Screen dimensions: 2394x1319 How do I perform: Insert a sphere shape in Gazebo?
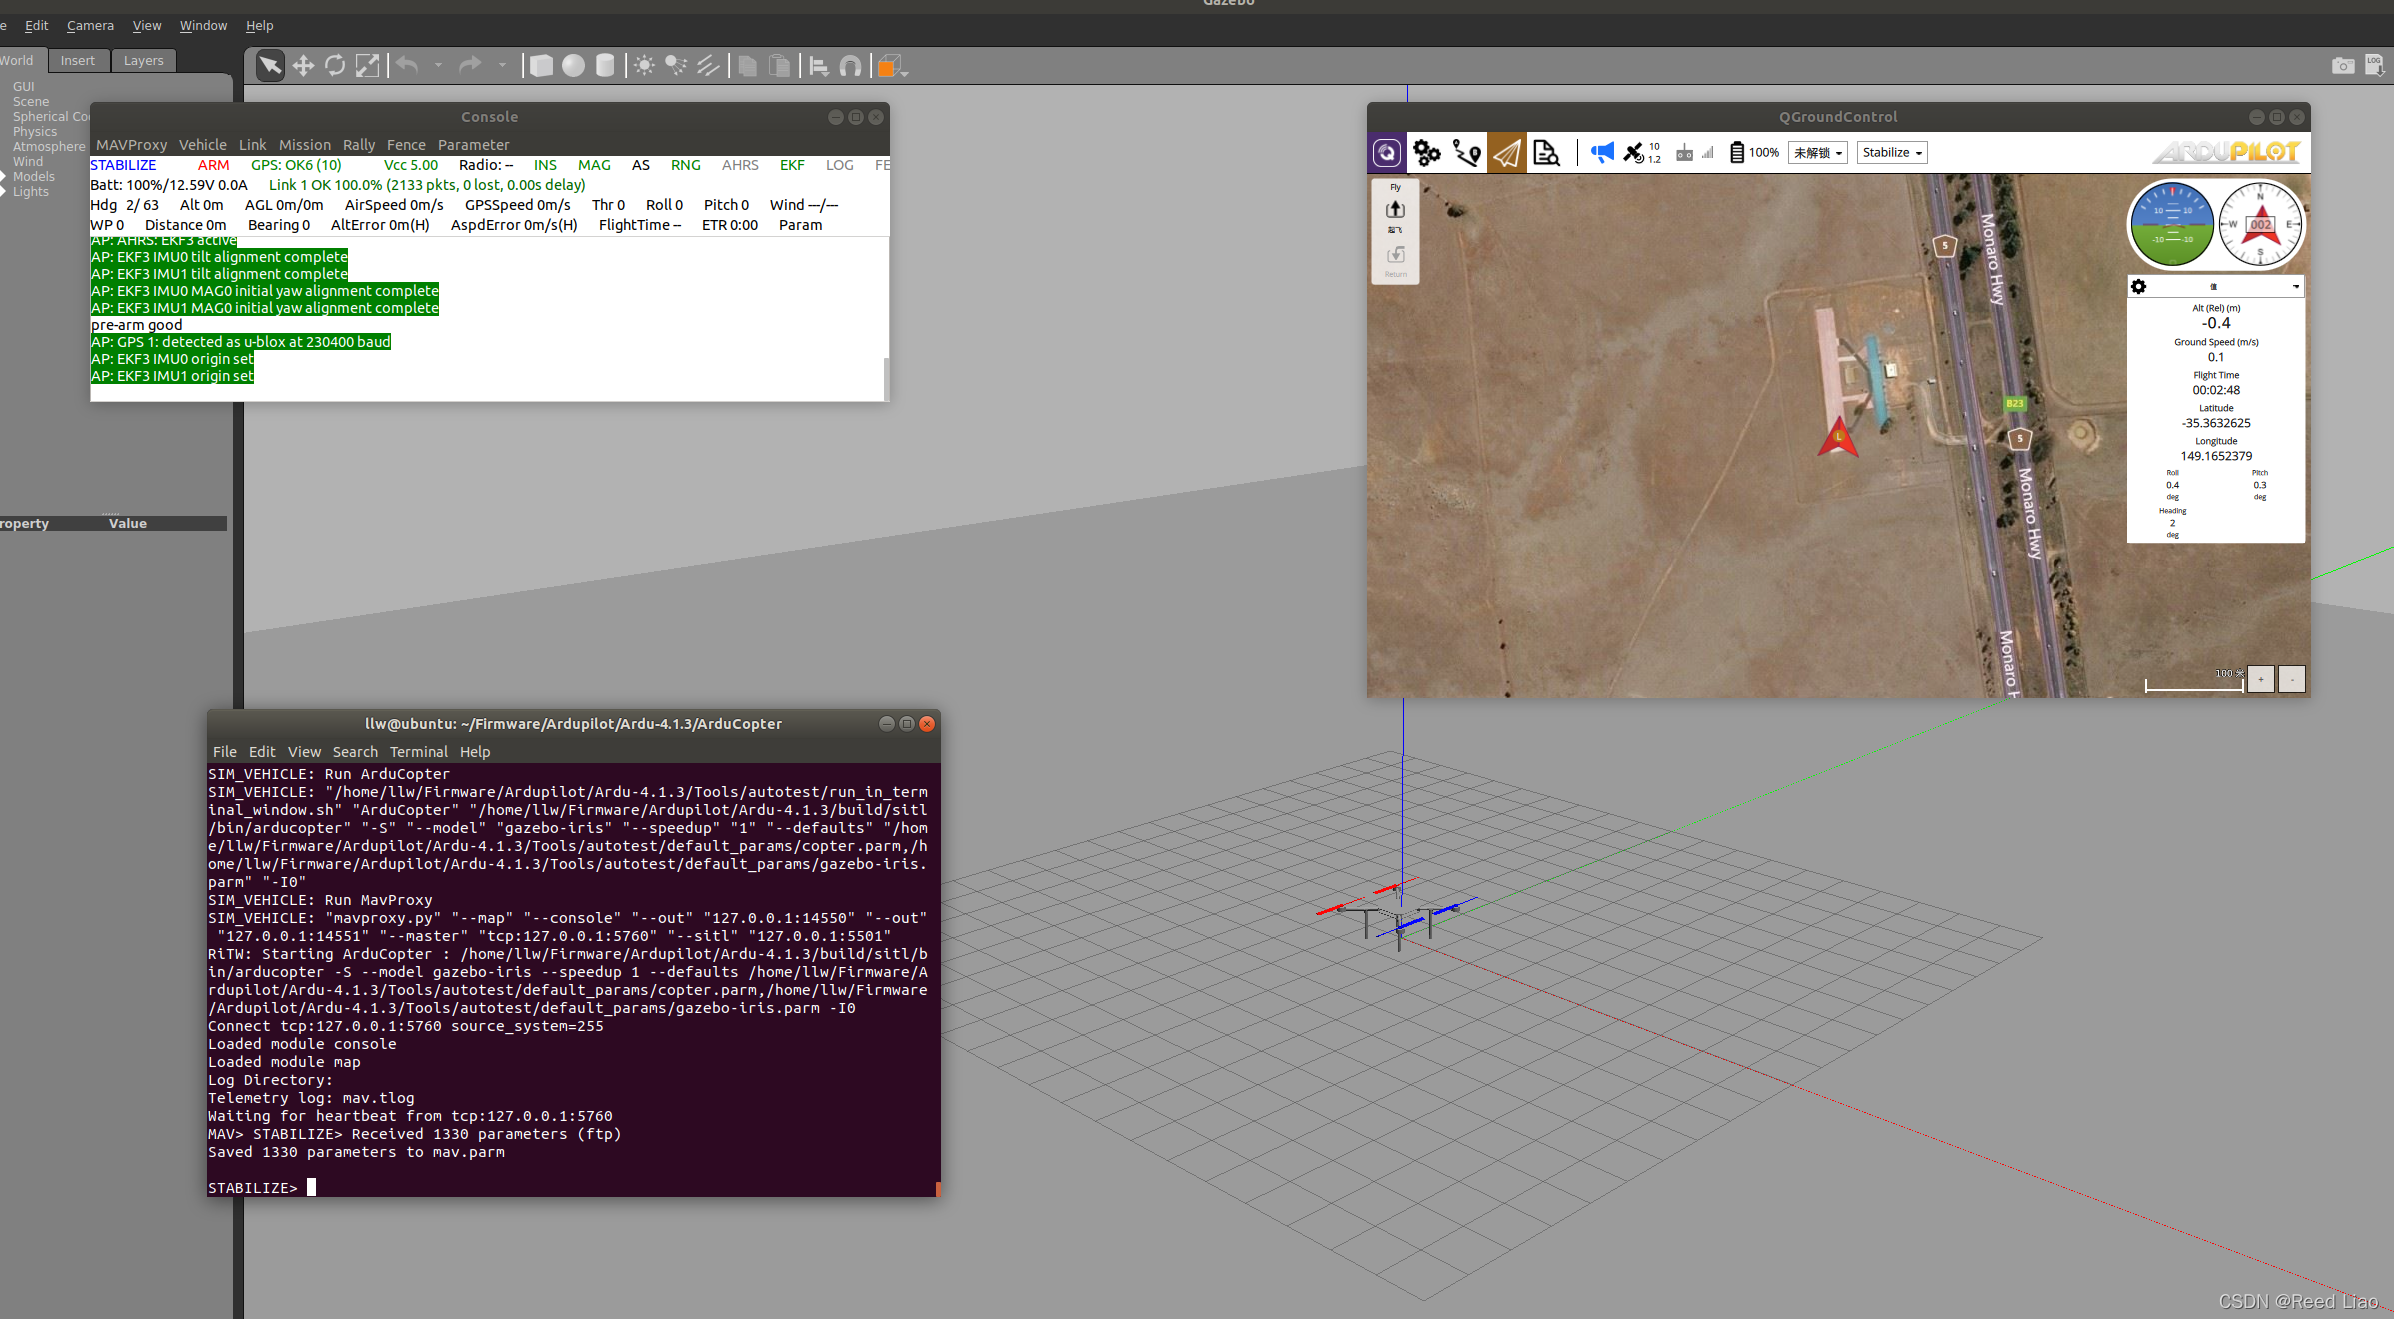(x=573, y=66)
